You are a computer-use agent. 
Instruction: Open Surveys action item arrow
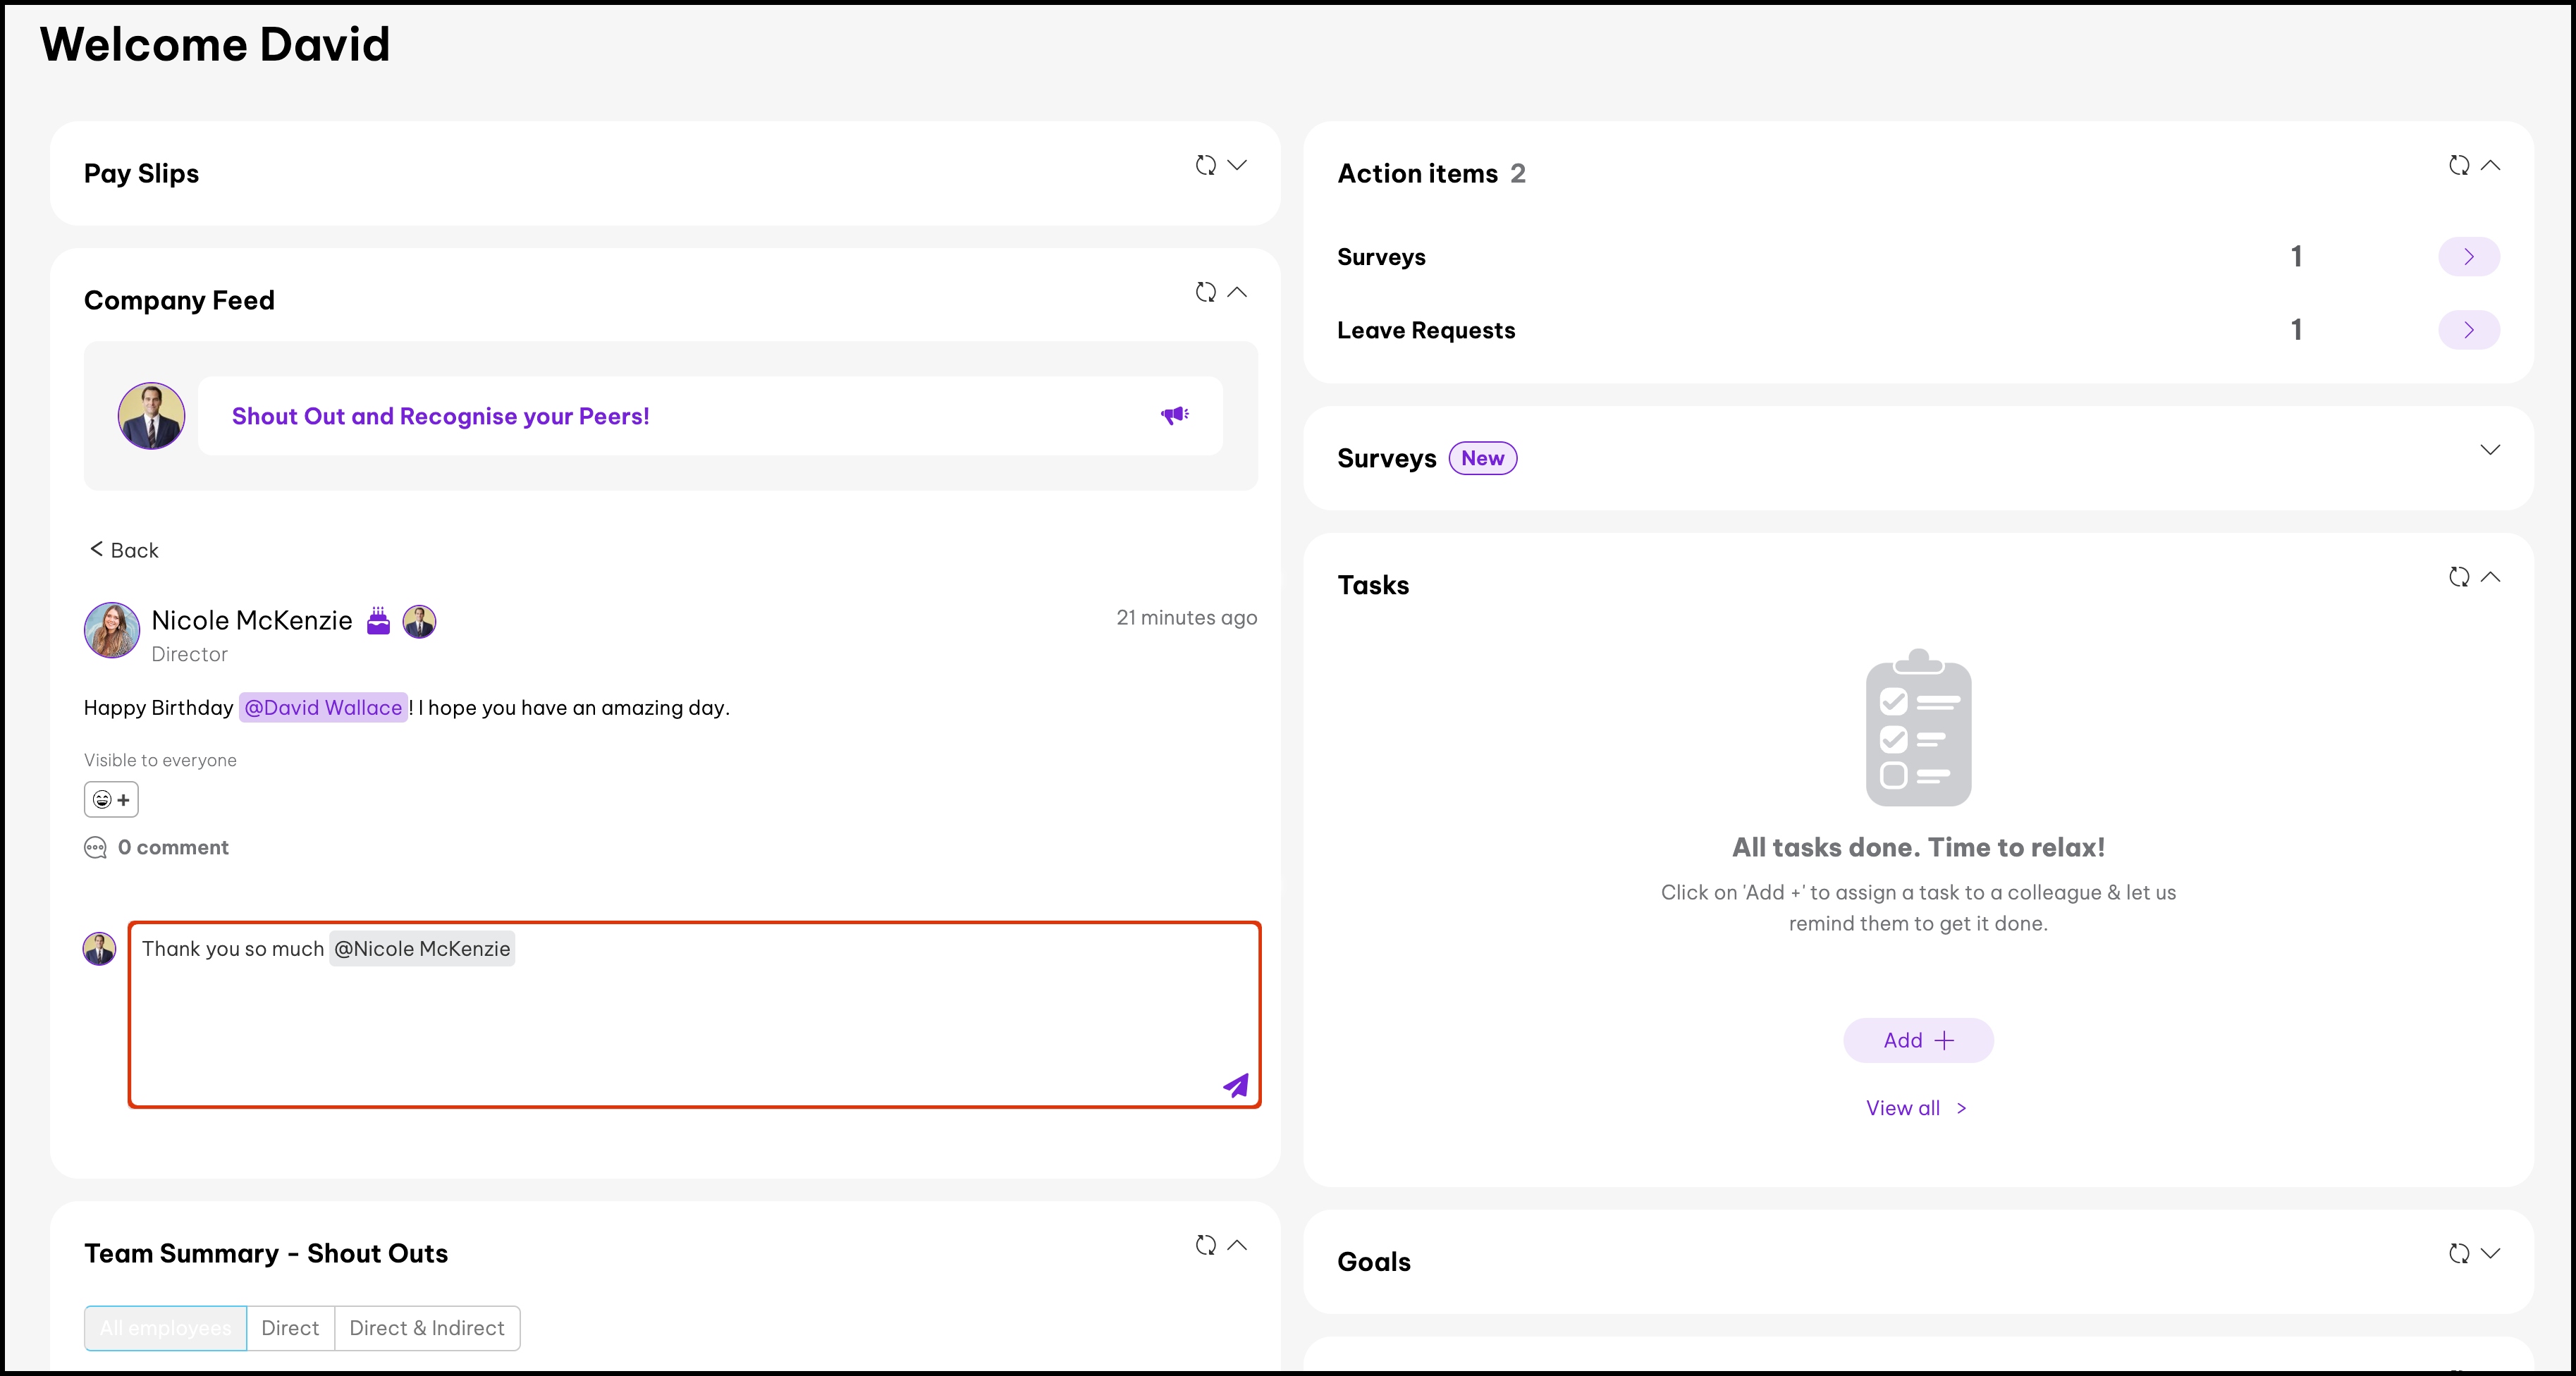[2469, 257]
